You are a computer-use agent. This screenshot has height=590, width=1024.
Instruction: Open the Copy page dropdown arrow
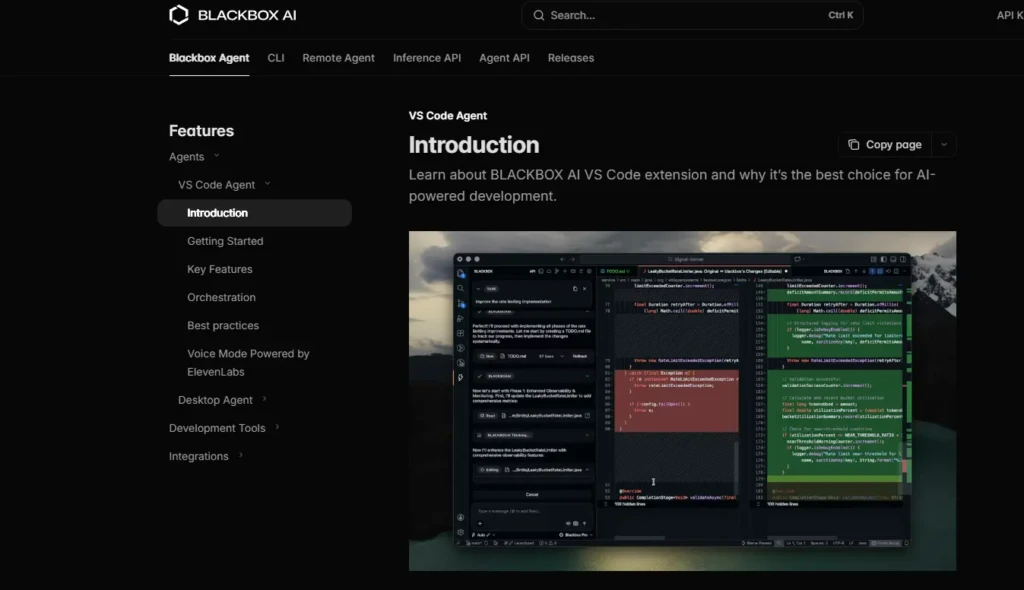coord(944,144)
